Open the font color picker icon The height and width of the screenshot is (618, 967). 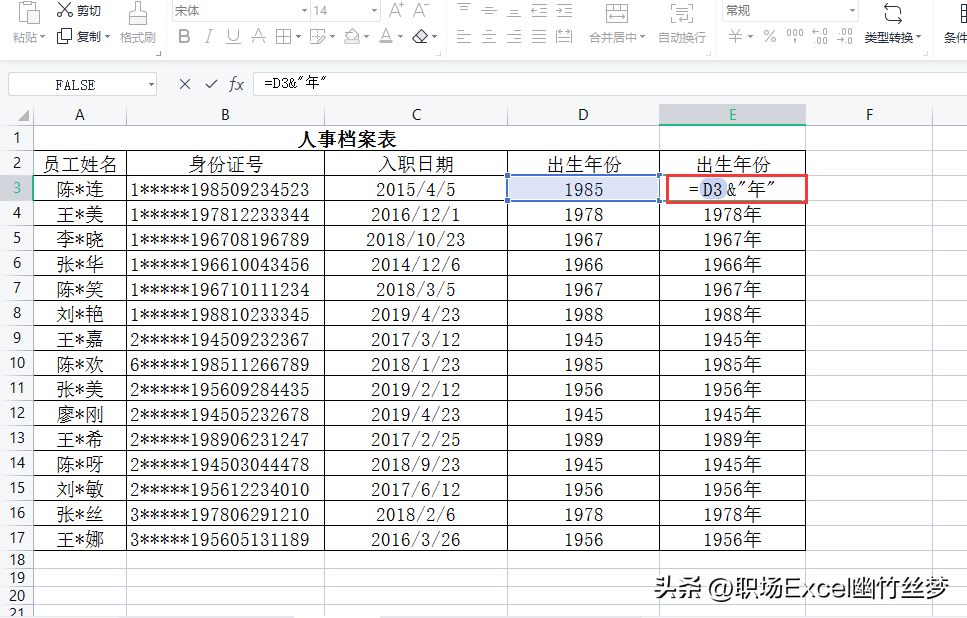tap(386, 36)
